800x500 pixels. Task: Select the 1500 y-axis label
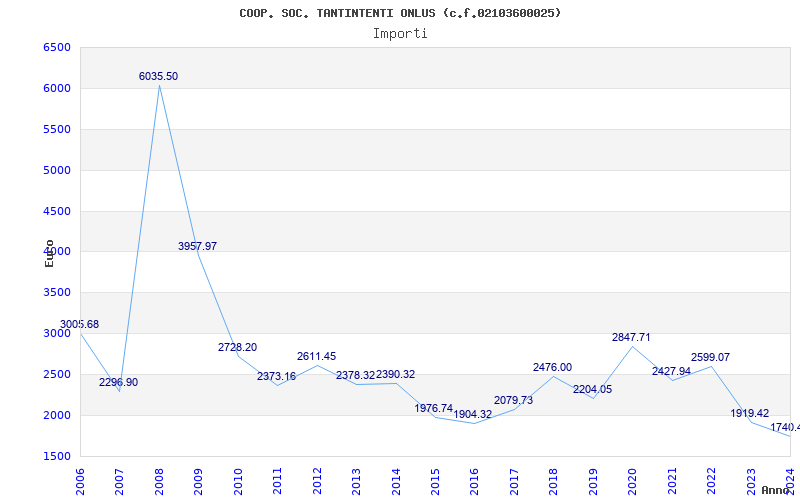57,456
